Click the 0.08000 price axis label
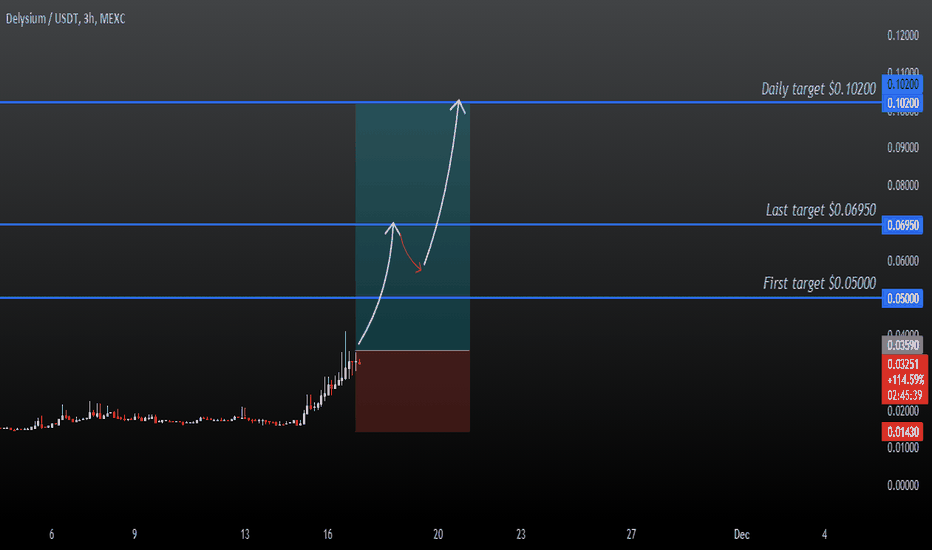This screenshot has height=550, width=932. pyautogui.click(x=903, y=186)
